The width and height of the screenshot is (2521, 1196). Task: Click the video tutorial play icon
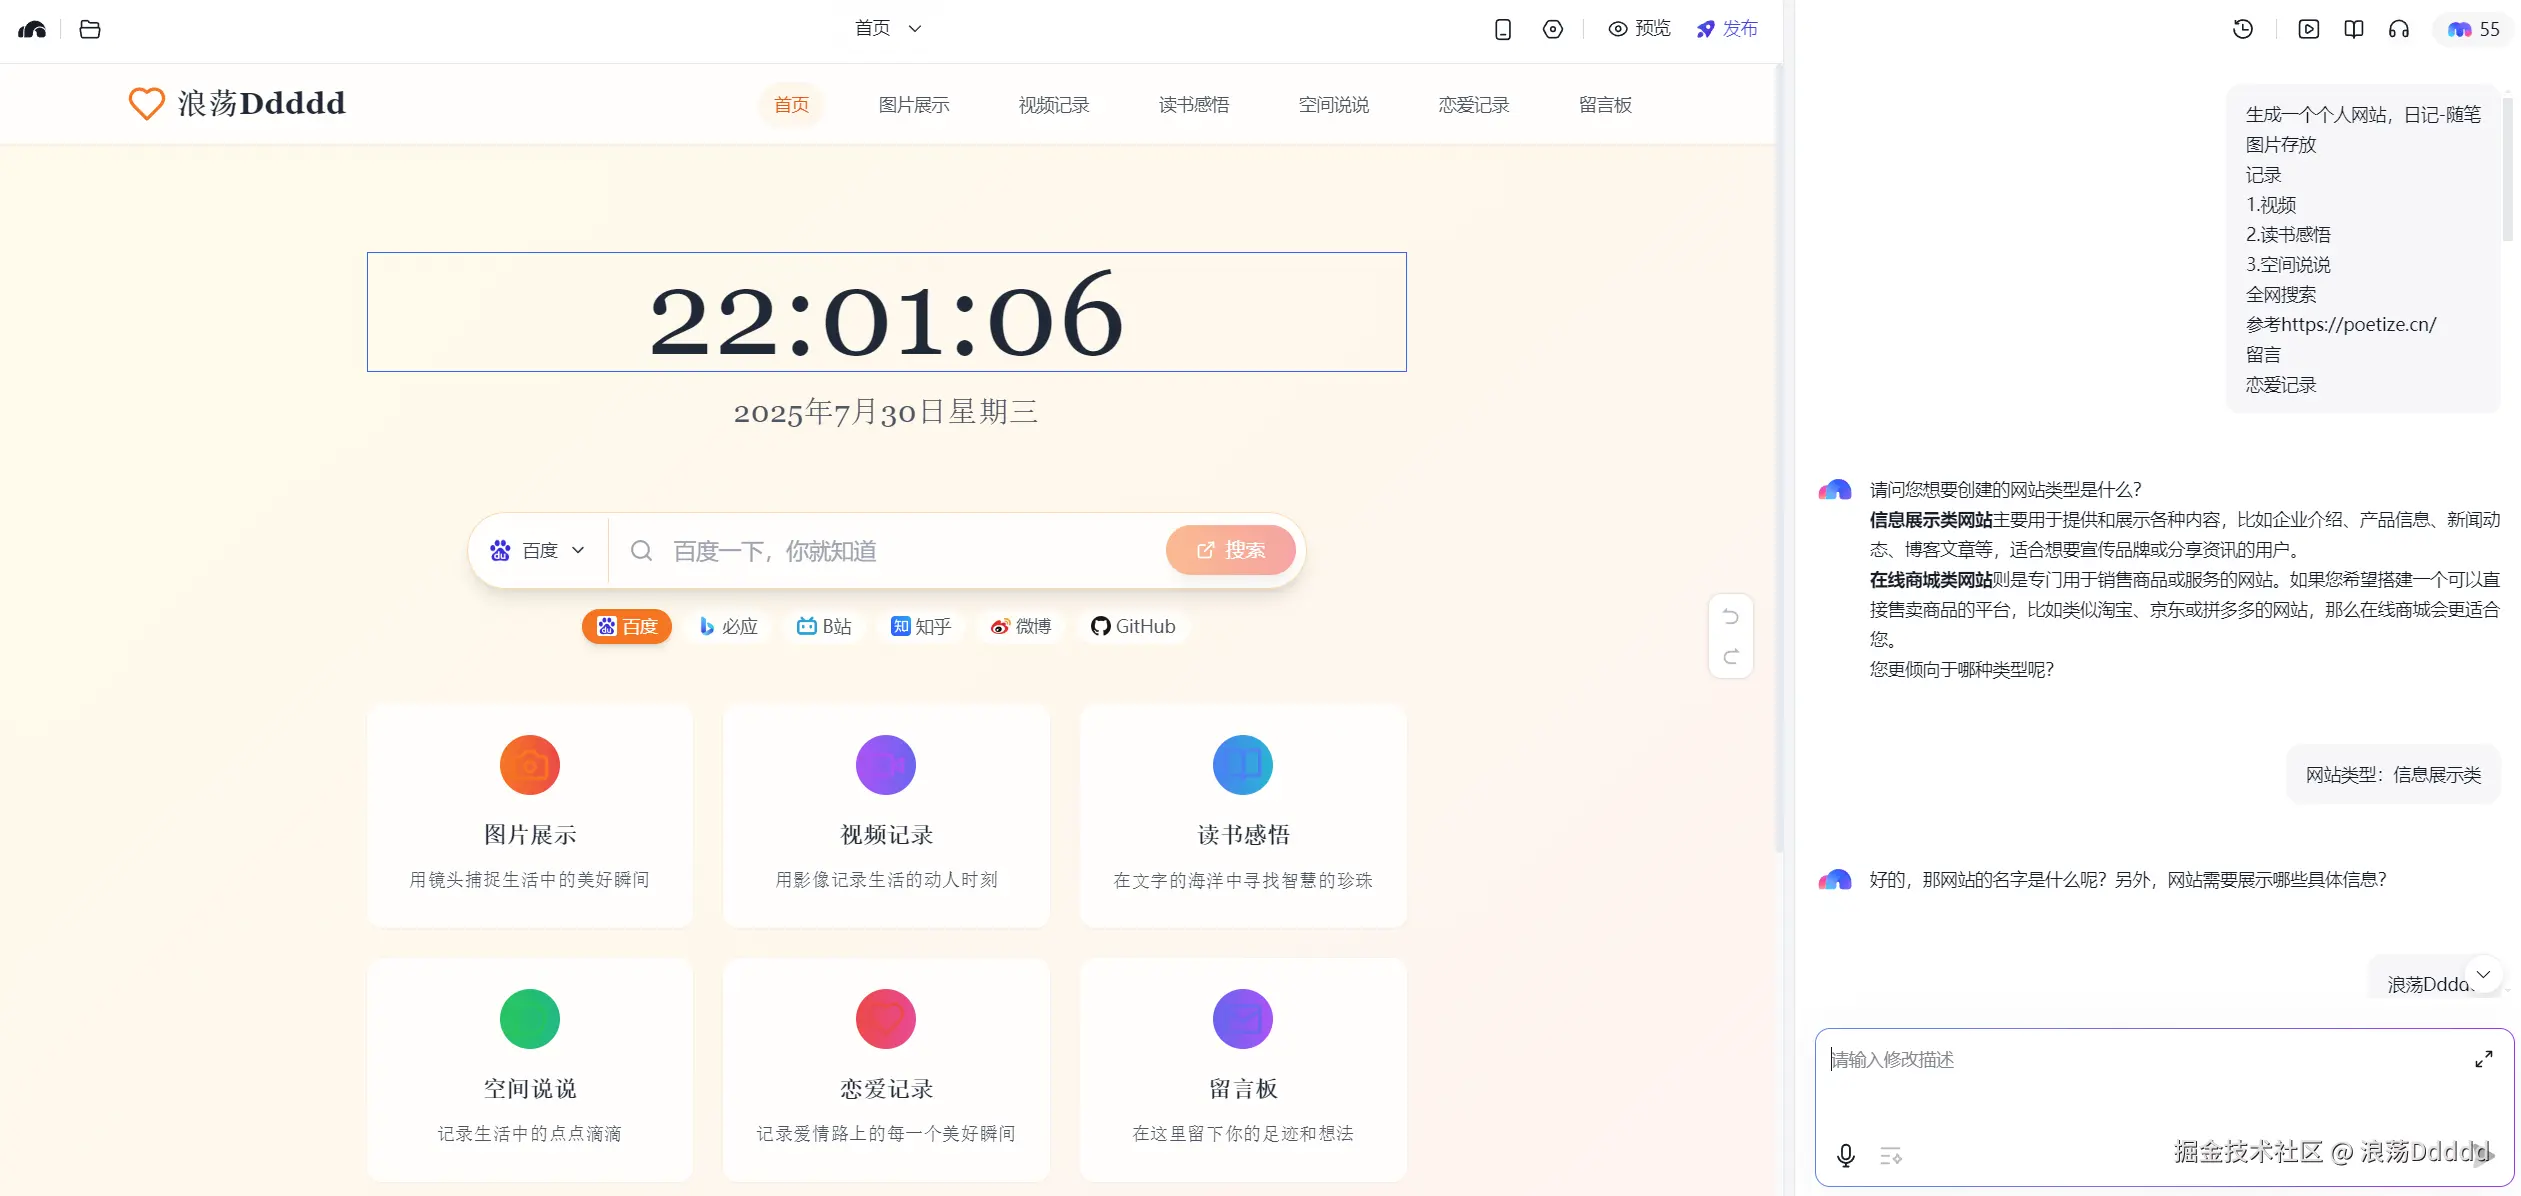(x=2308, y=29)
